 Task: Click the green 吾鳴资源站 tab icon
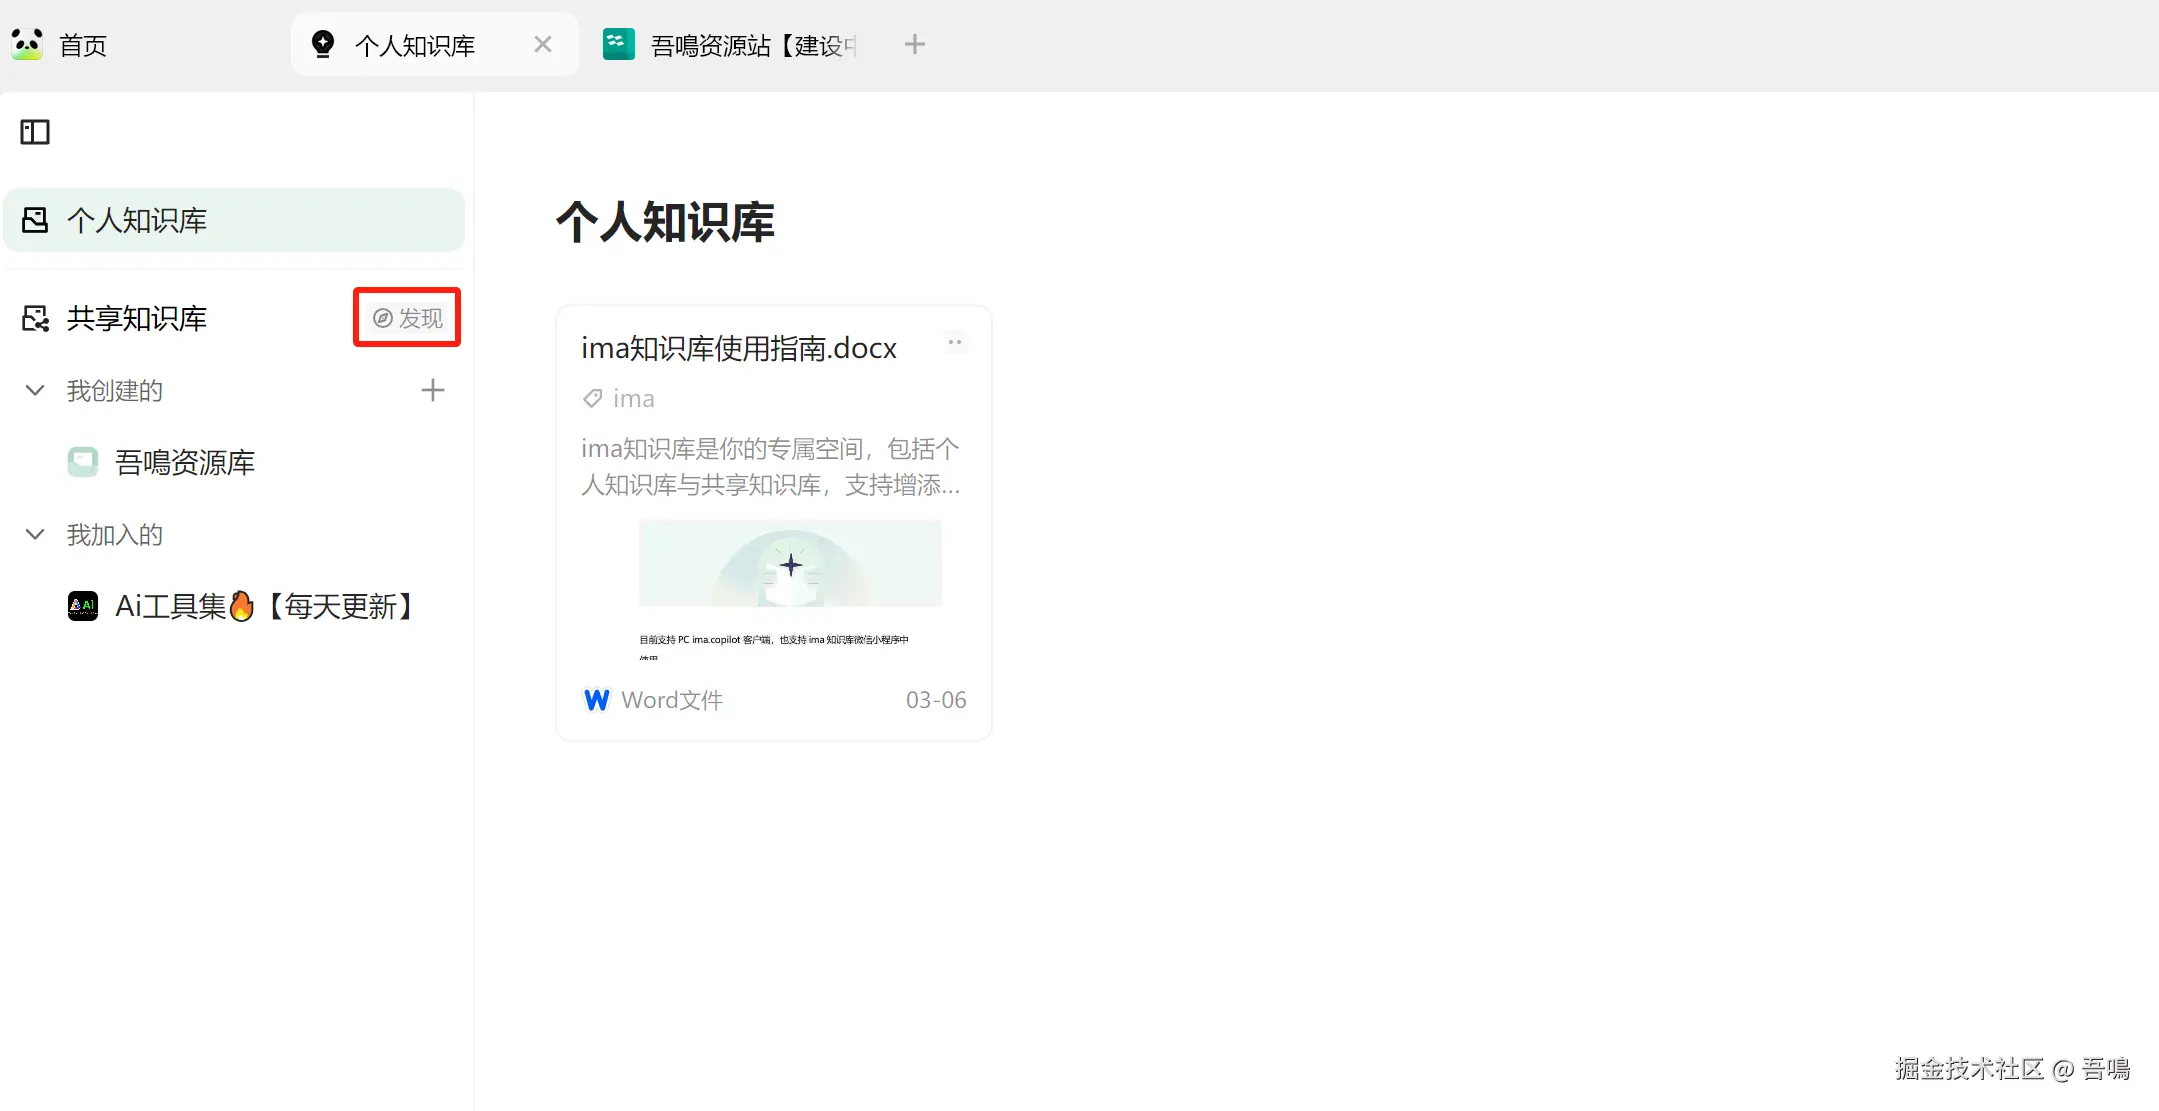(618, 44)
